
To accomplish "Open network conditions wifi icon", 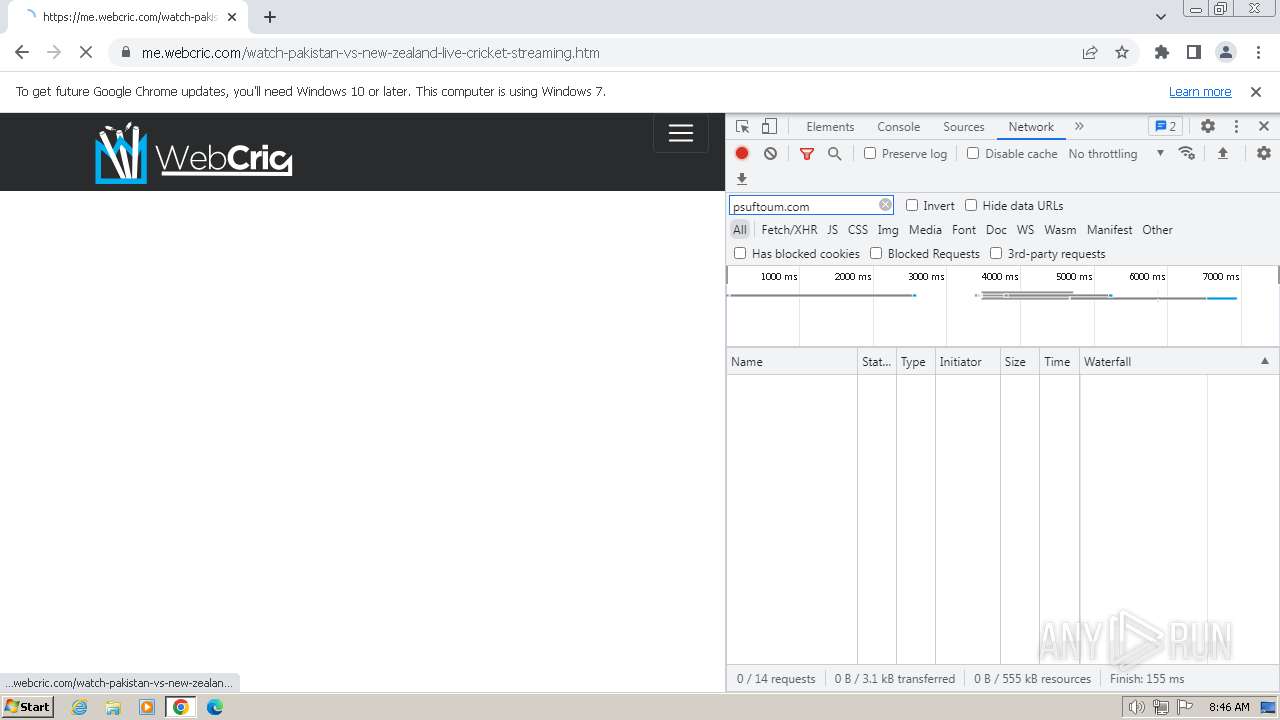I will pos(1187,153).
